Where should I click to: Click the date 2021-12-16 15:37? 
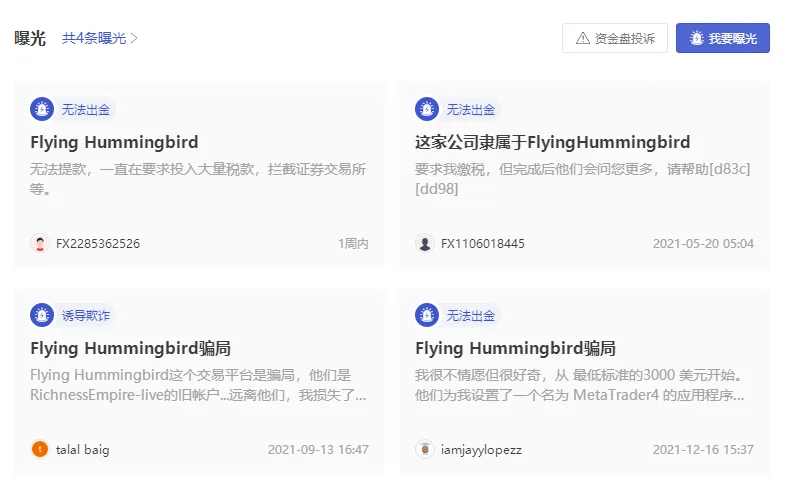(703, 450)
